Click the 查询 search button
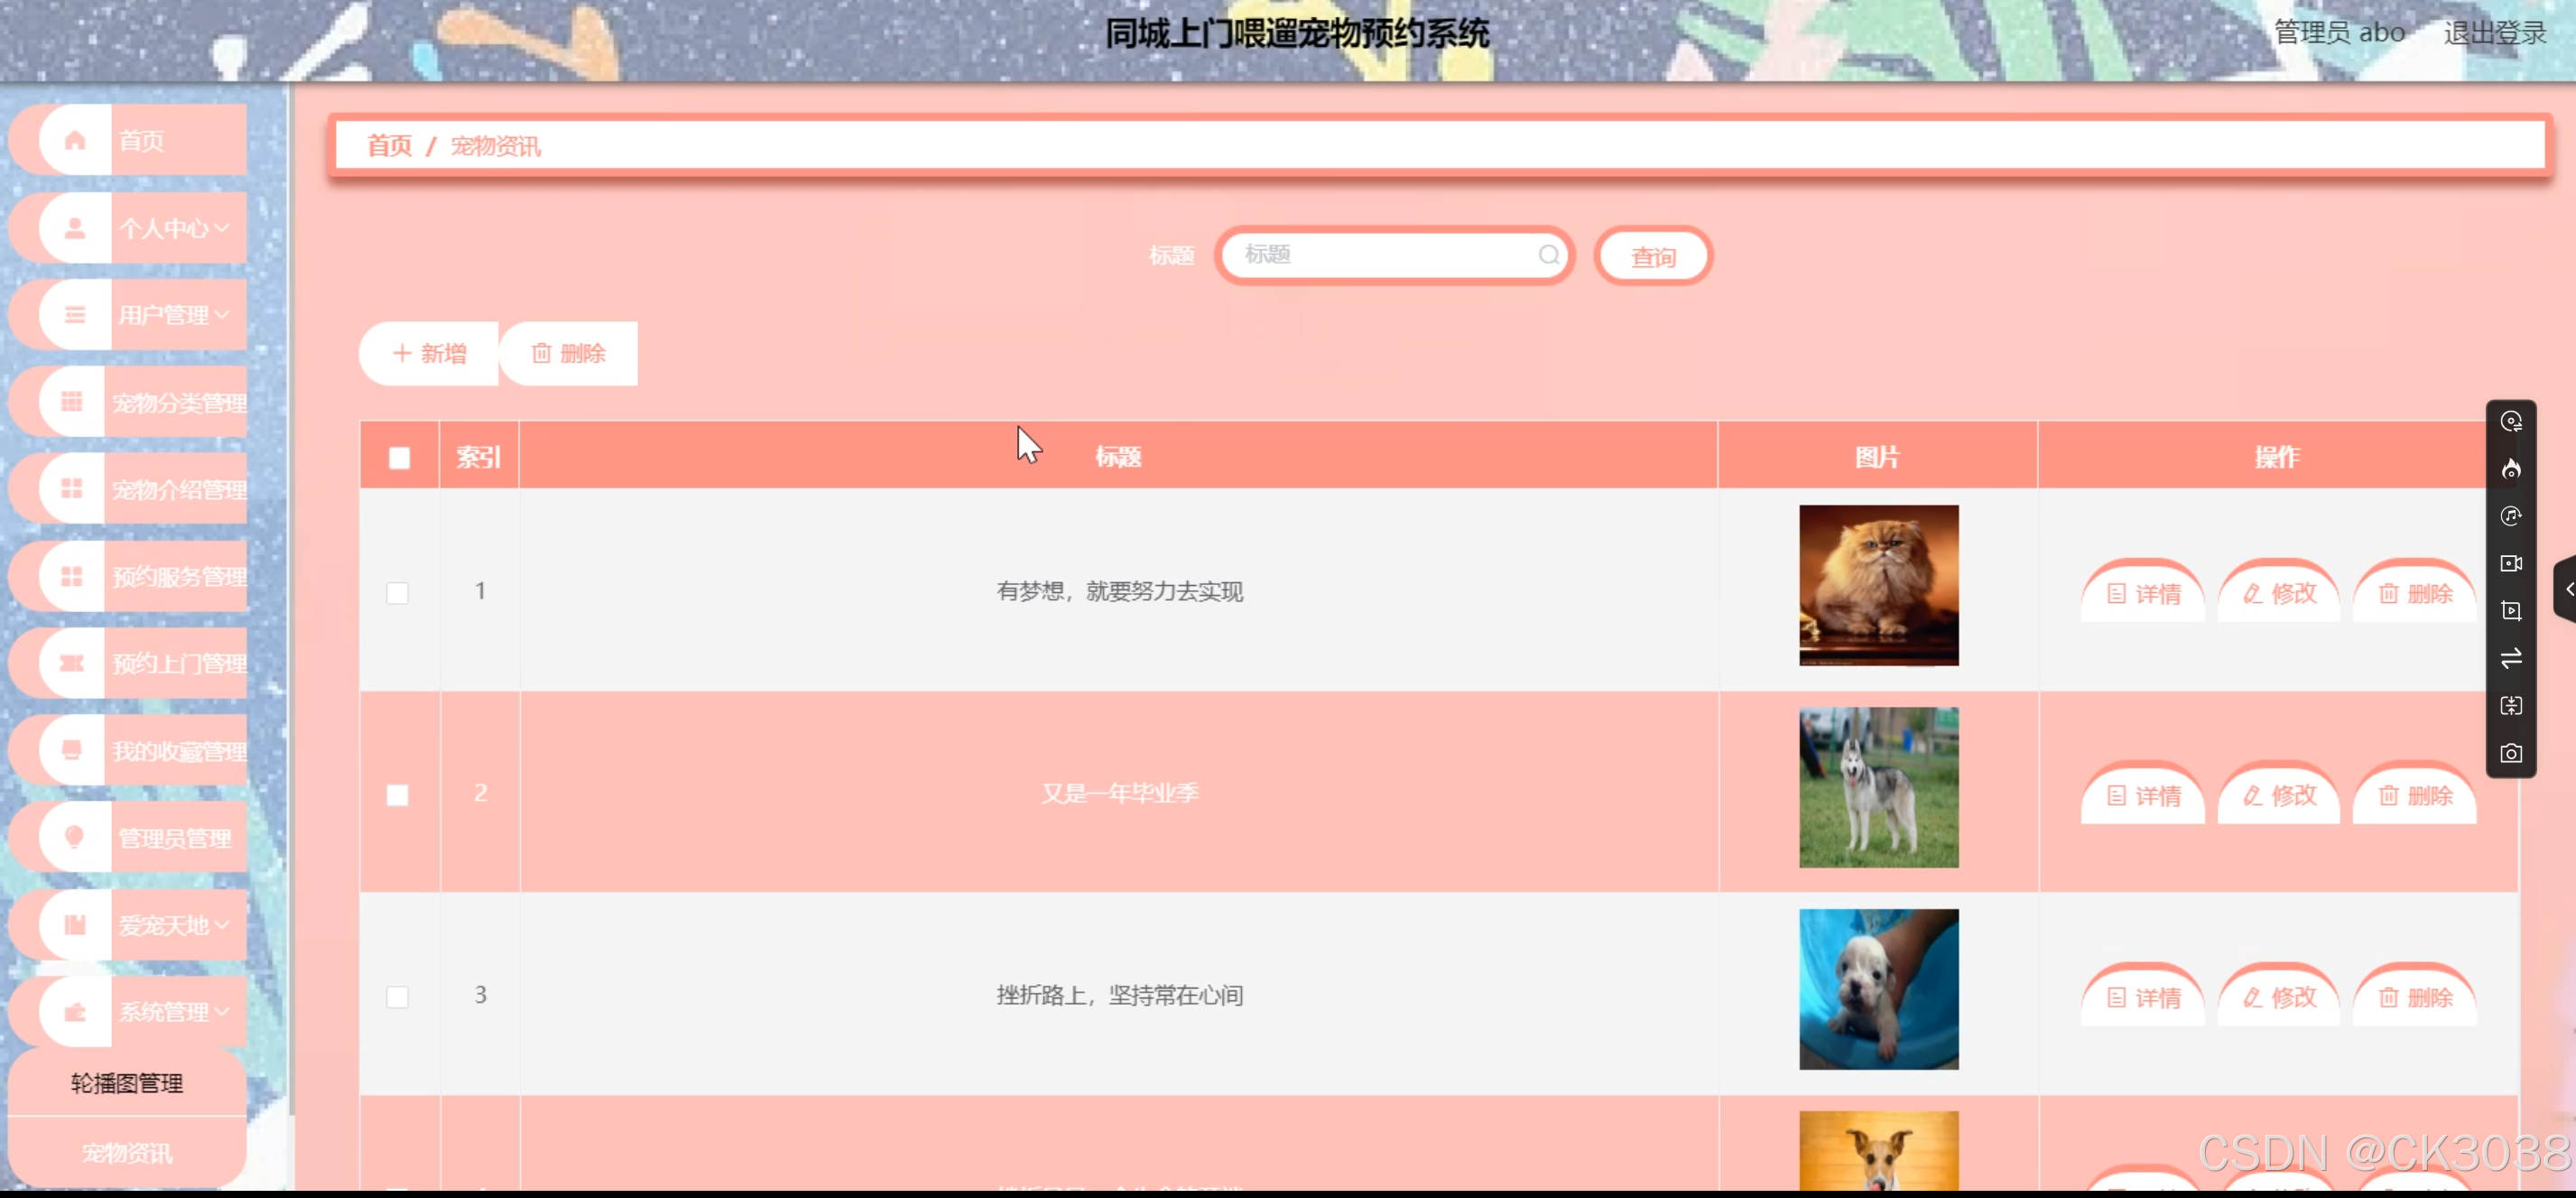The image size is (2576, 1198). [x=1653, y=257]
